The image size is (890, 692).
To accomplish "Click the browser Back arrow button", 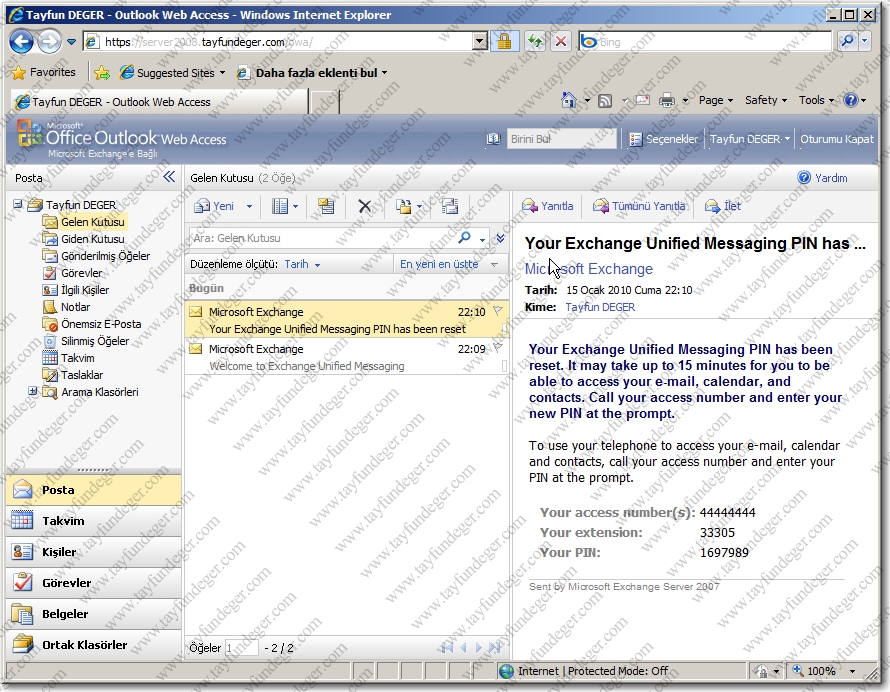I will tap(22, 41).
